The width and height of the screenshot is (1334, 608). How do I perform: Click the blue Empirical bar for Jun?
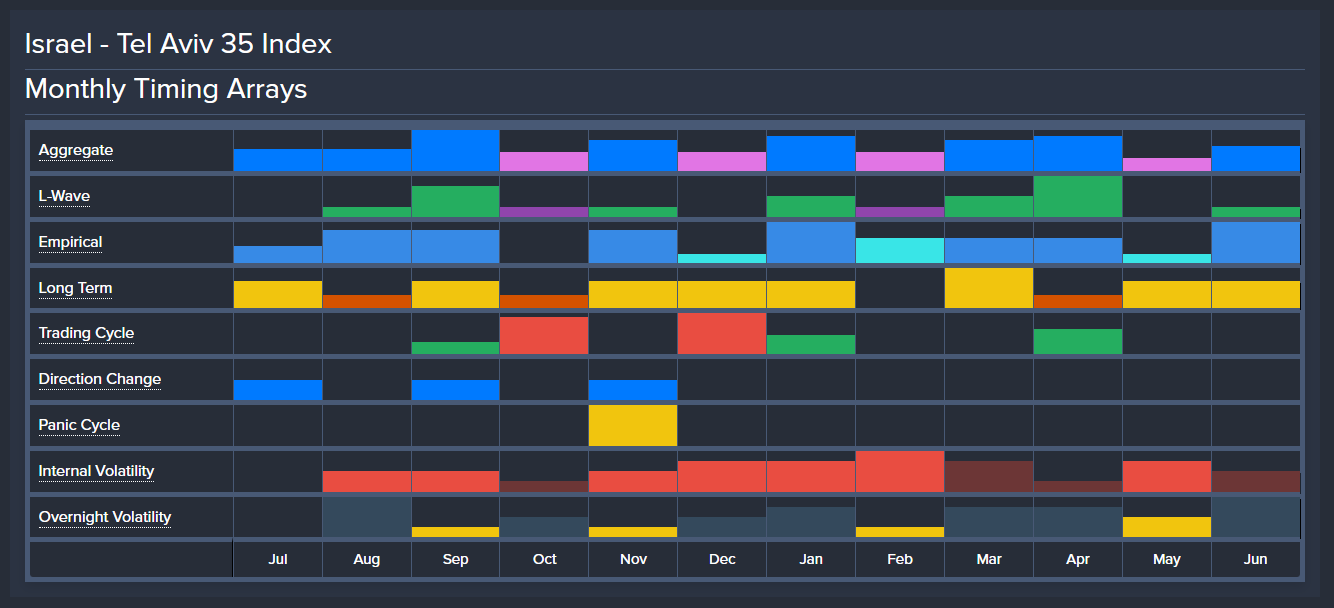point(1256,243)
